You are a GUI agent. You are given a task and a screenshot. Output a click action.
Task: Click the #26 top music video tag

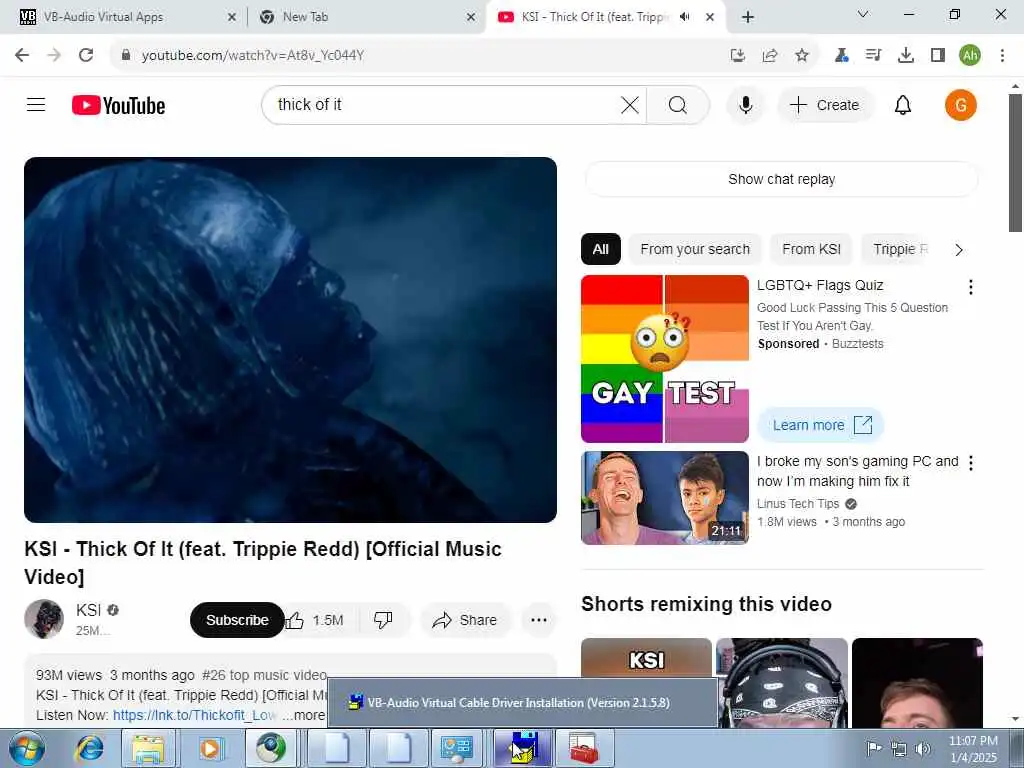[x=264, y=675]
